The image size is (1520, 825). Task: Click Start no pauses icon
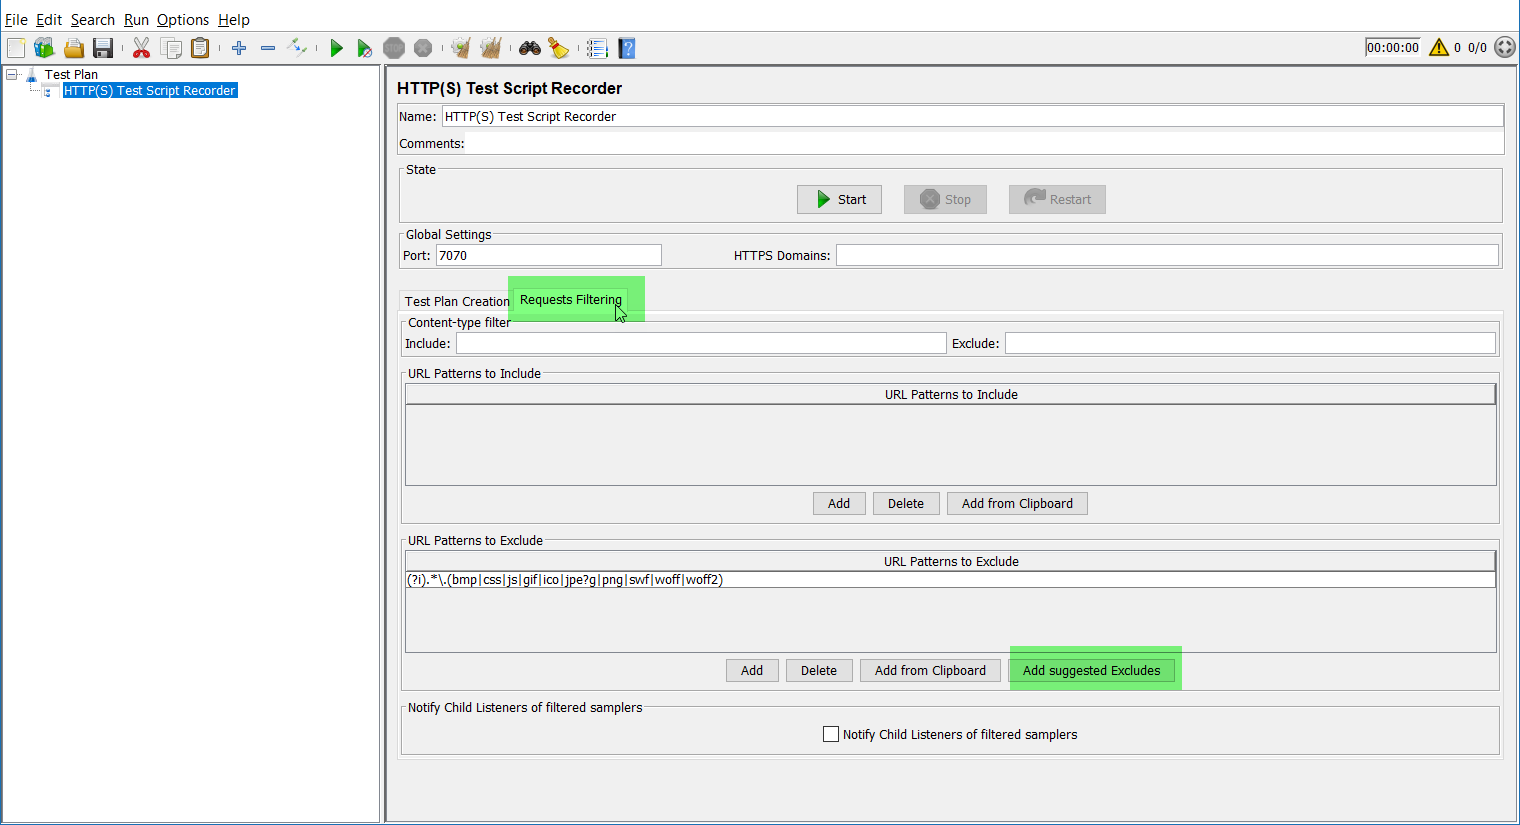(x=365, y=48)
